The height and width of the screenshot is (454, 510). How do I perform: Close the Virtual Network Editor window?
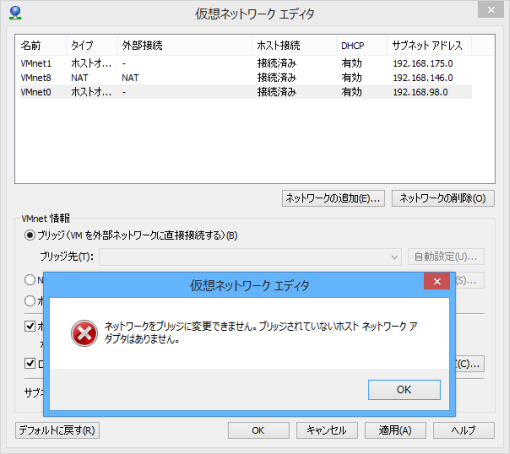(x=491, y=10)
